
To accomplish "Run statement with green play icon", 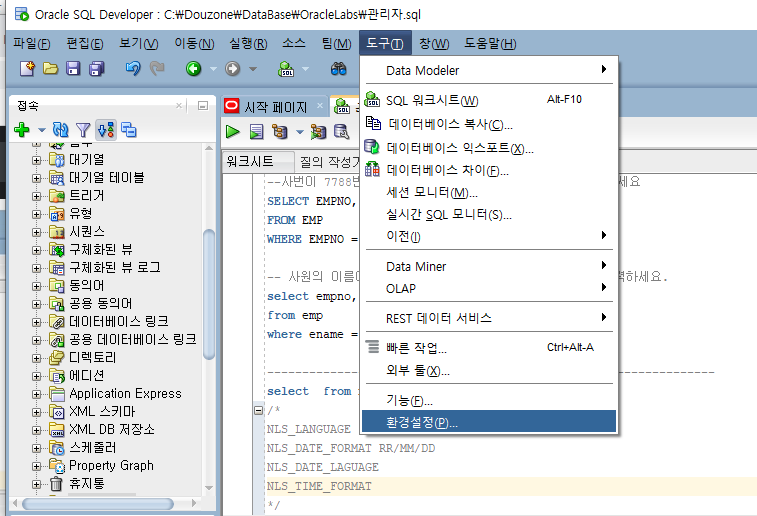I will coord(233,131).
